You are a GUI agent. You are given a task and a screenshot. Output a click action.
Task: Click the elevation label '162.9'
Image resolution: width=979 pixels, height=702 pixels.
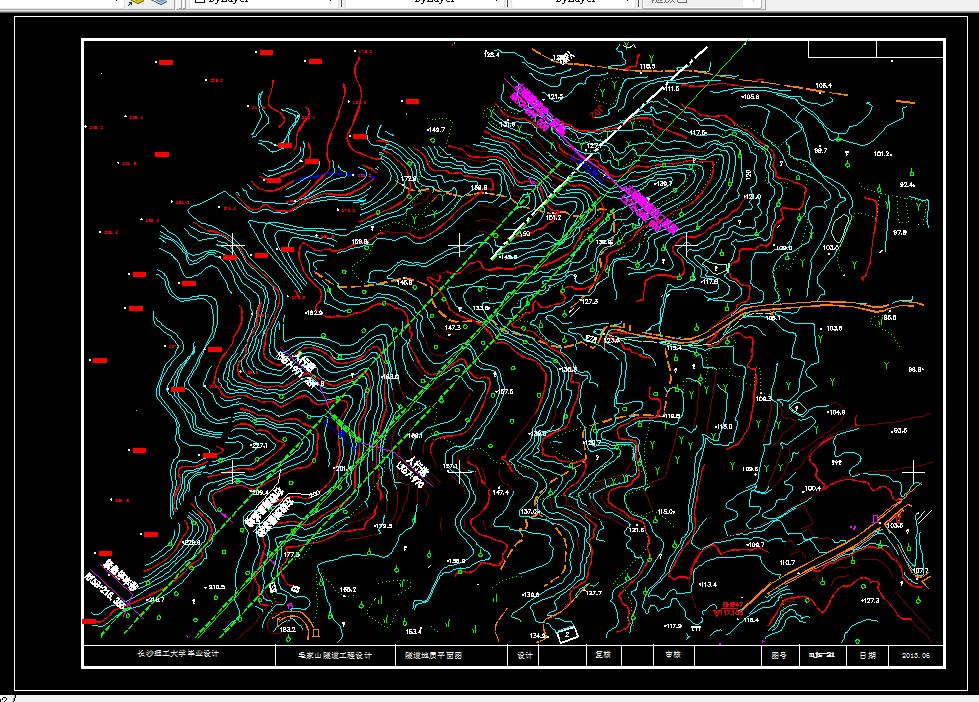[x=313, y=312]
